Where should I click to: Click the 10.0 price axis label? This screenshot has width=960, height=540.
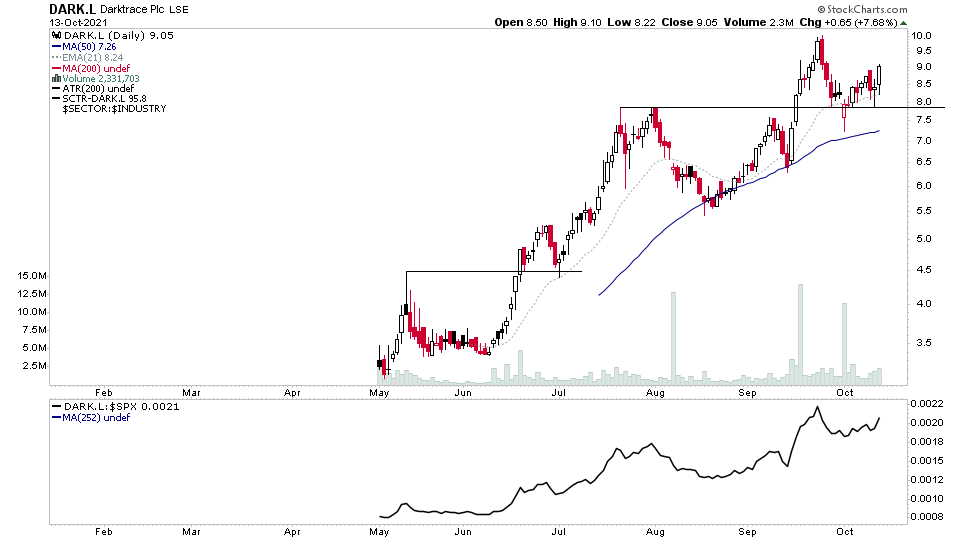pos(921,36)
